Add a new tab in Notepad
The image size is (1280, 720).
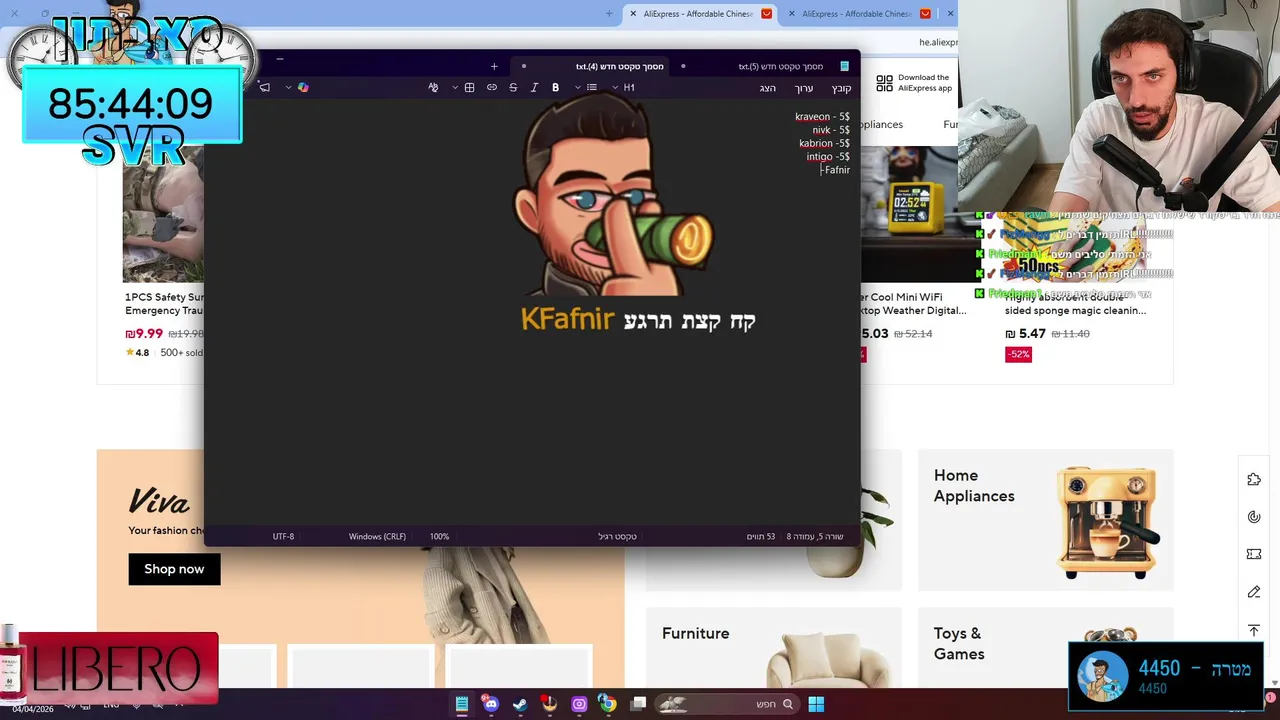[494, 66]
